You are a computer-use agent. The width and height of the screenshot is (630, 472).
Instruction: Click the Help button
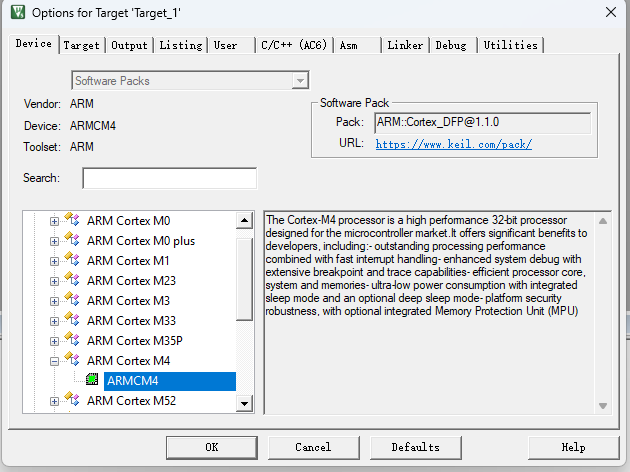click(573, 447)
